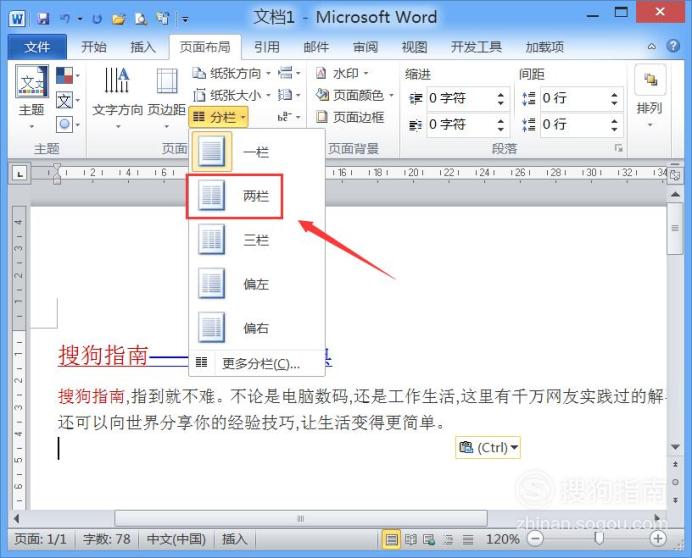
Task: Open 页边距 margins menu
Action: 166,98
